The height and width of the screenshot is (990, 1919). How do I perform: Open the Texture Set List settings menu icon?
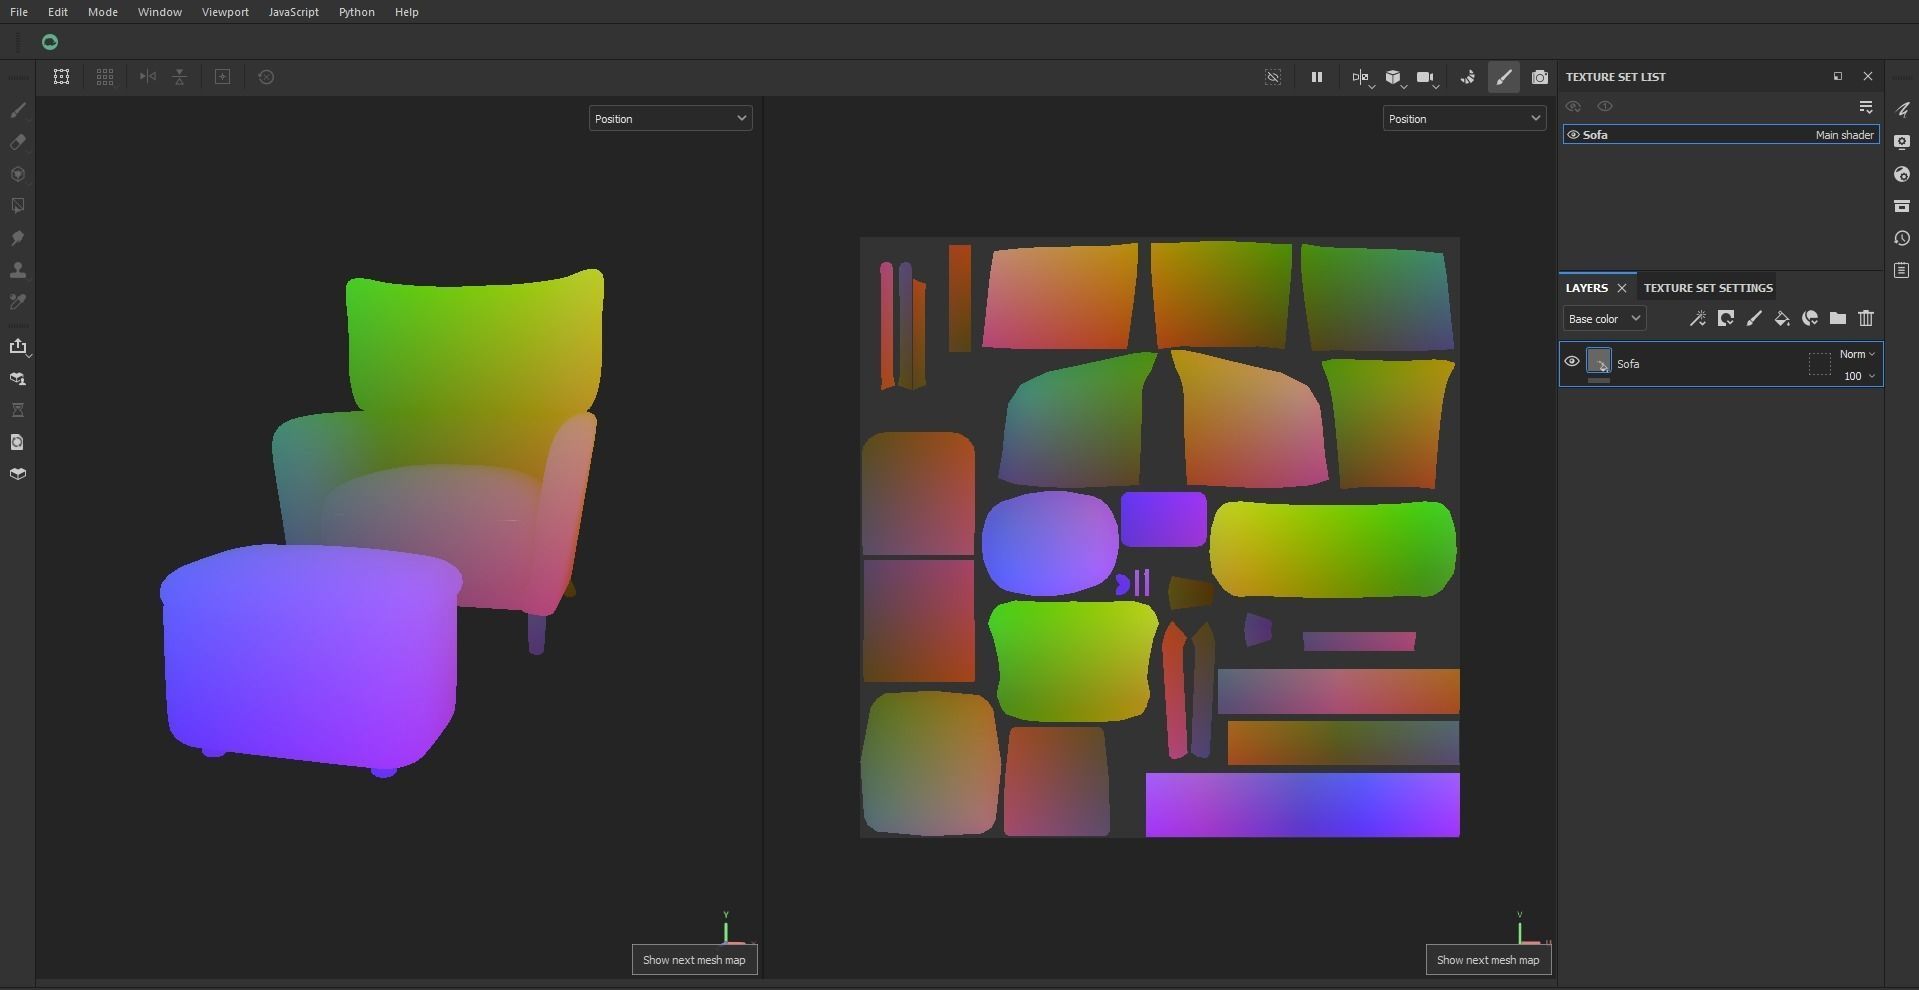1866,107
